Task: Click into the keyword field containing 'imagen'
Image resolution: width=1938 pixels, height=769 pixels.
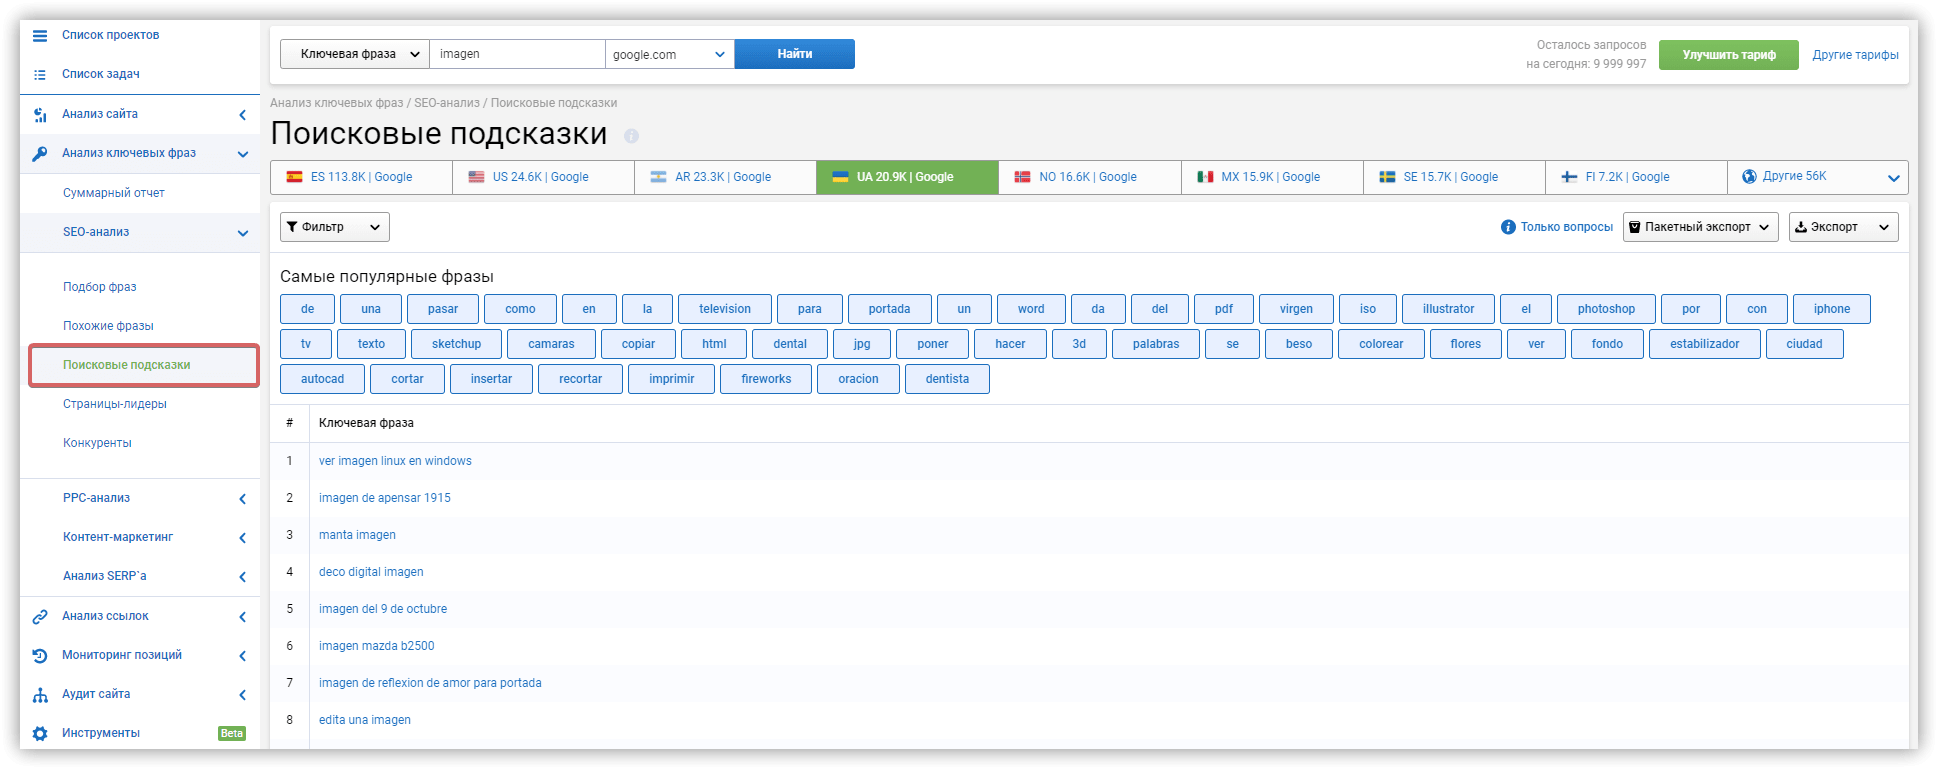Action: 517,54
